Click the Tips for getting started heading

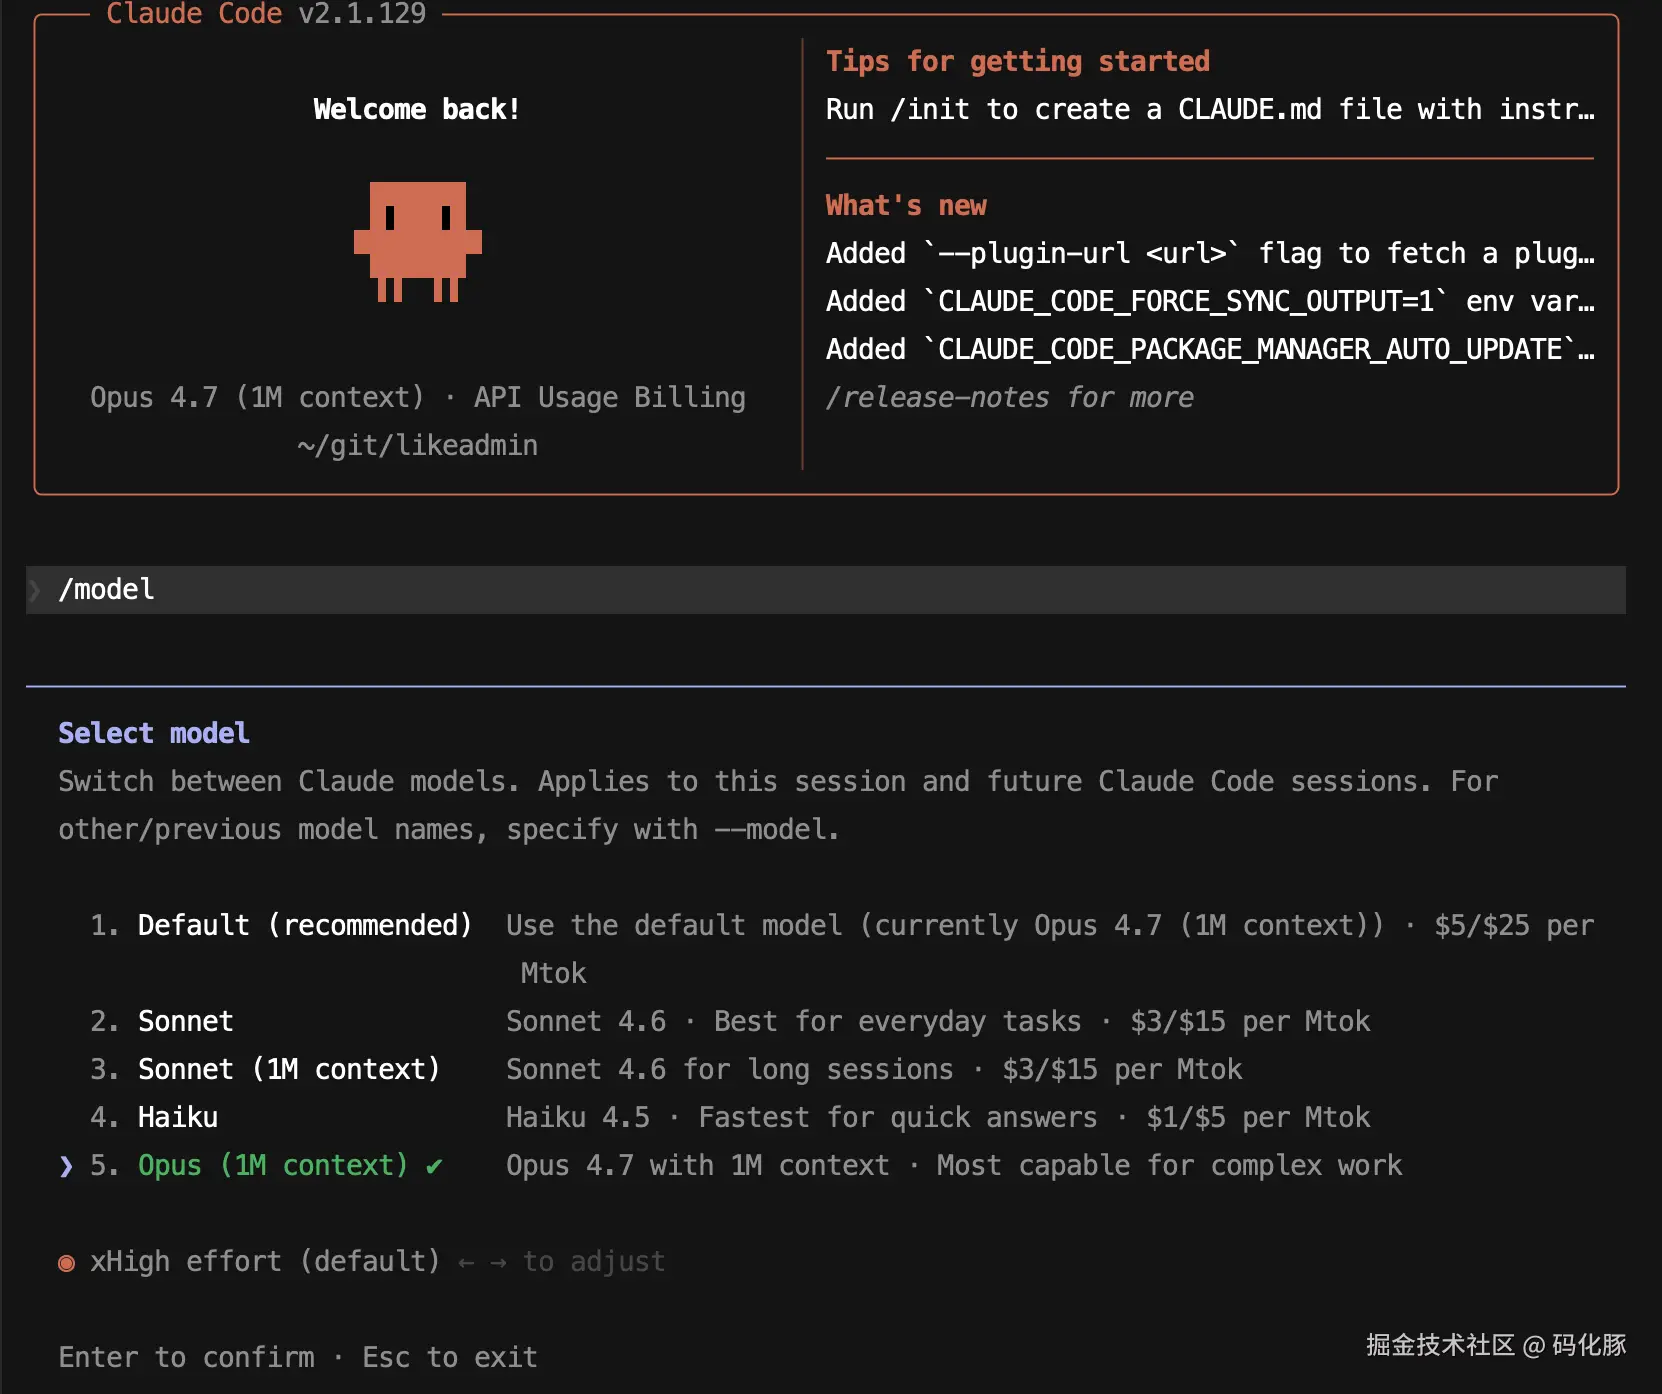(x=1018, y=61)
